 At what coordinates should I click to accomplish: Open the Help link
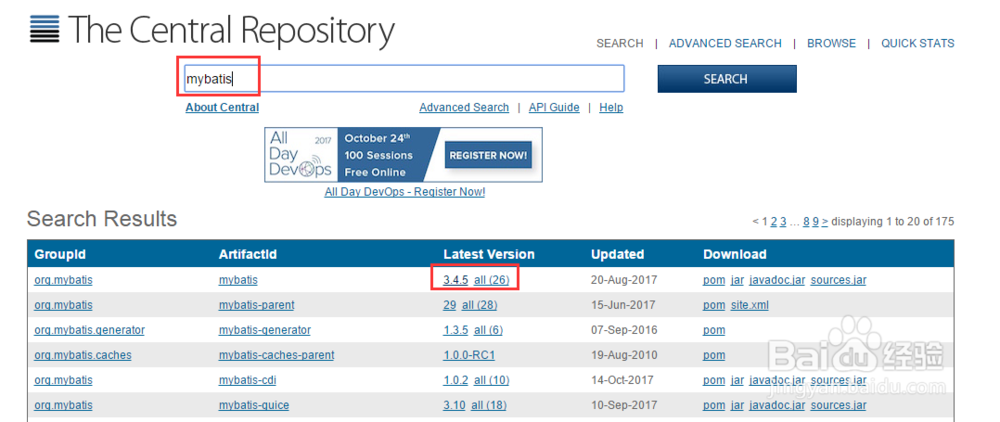(611, 107)
